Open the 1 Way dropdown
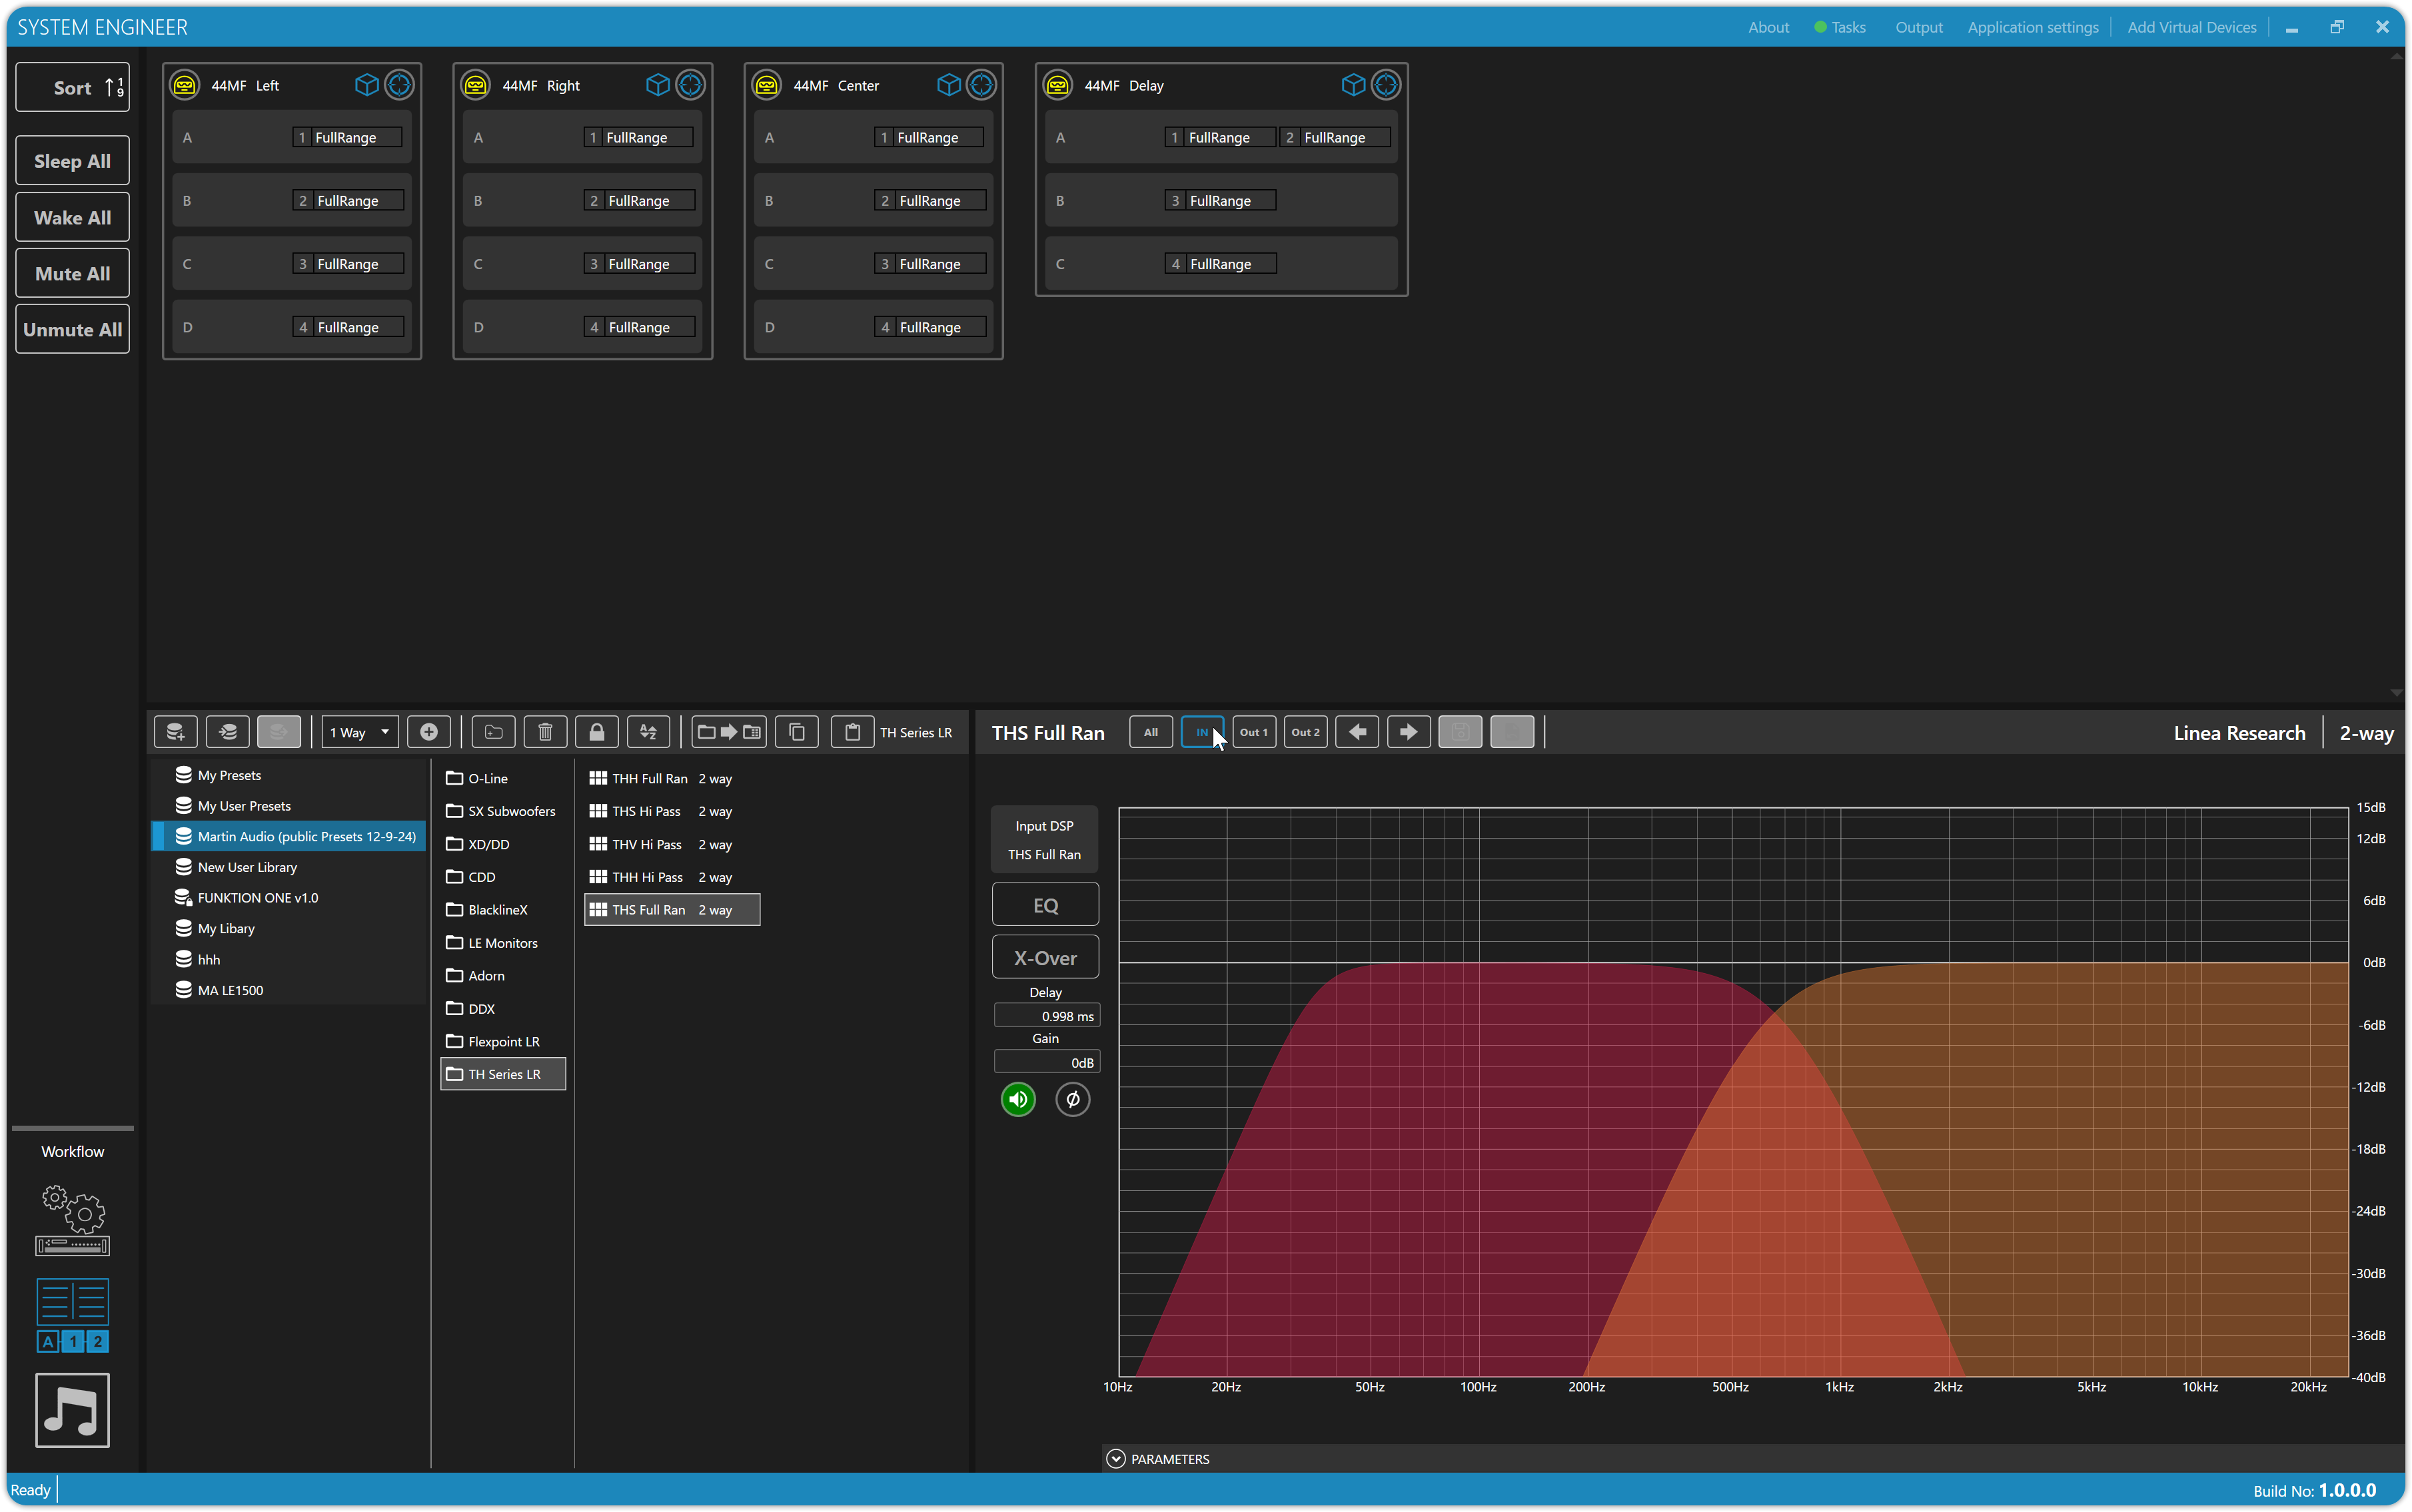Viewport: 2412px width, 1512px height. click(x=360, y=732)
